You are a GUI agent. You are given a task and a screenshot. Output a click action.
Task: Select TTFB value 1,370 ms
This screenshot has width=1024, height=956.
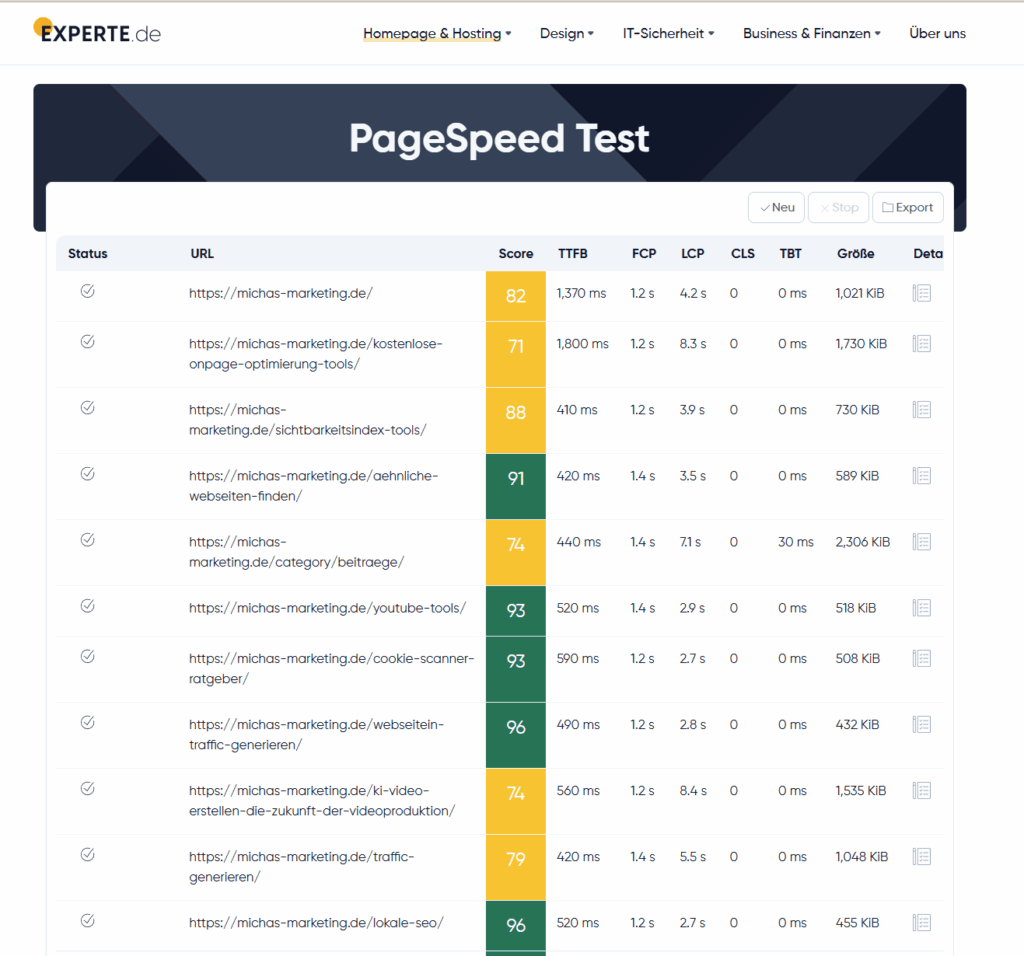tap(581, 293)
